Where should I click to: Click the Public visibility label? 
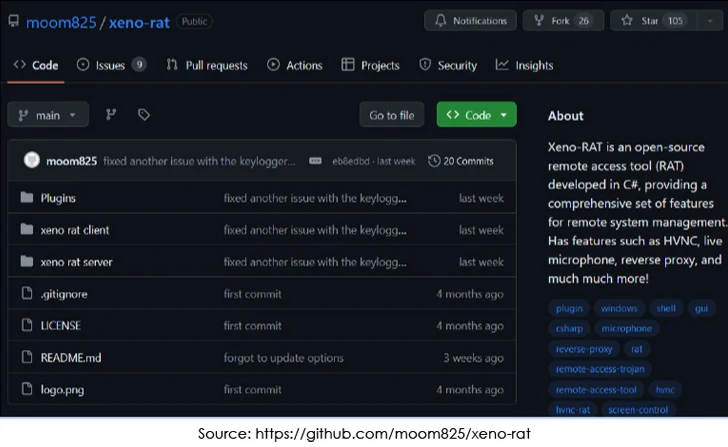(194, 21)
